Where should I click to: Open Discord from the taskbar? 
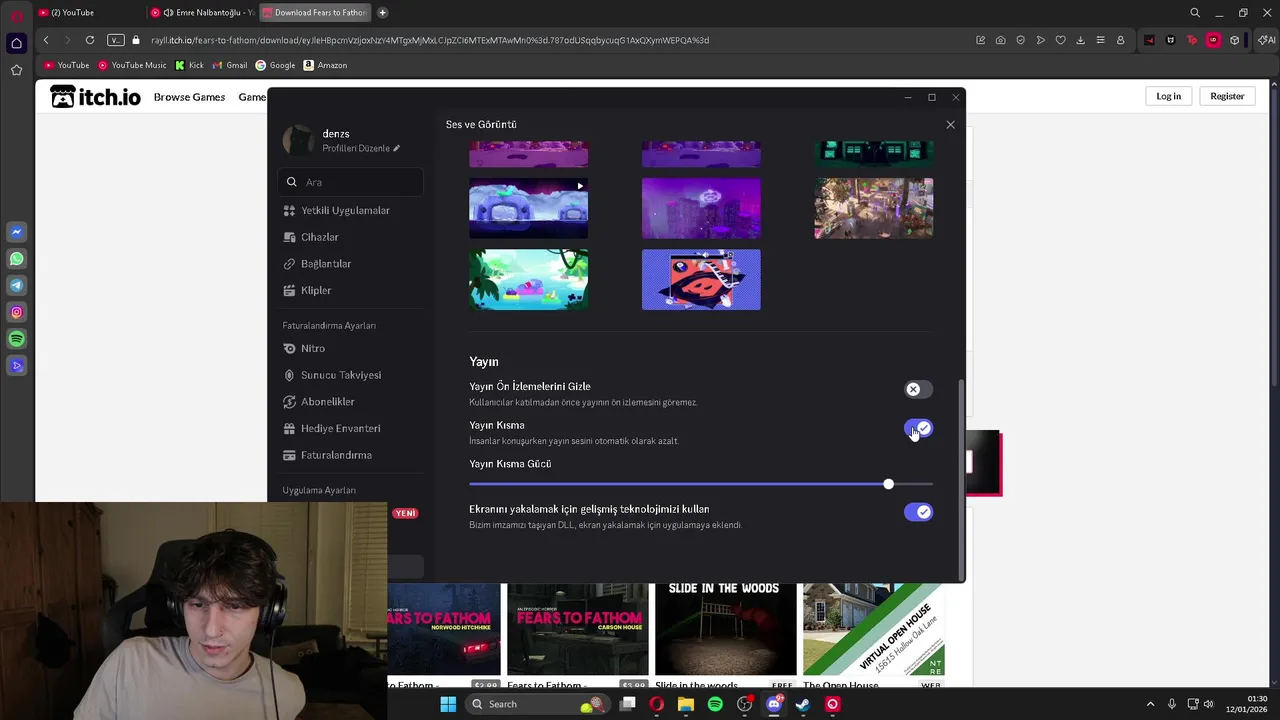(x=773, y=704)
